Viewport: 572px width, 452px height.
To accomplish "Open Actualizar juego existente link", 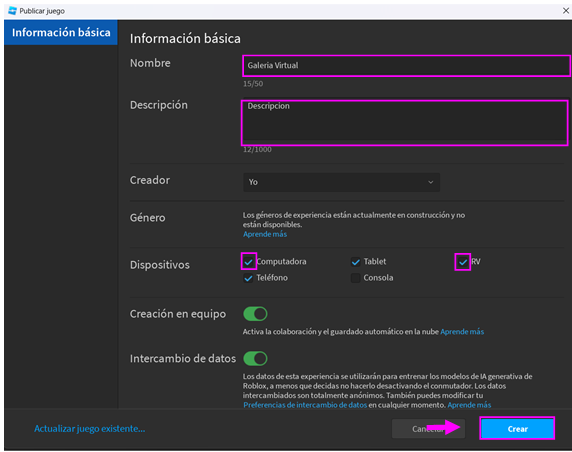I will 89,429.
